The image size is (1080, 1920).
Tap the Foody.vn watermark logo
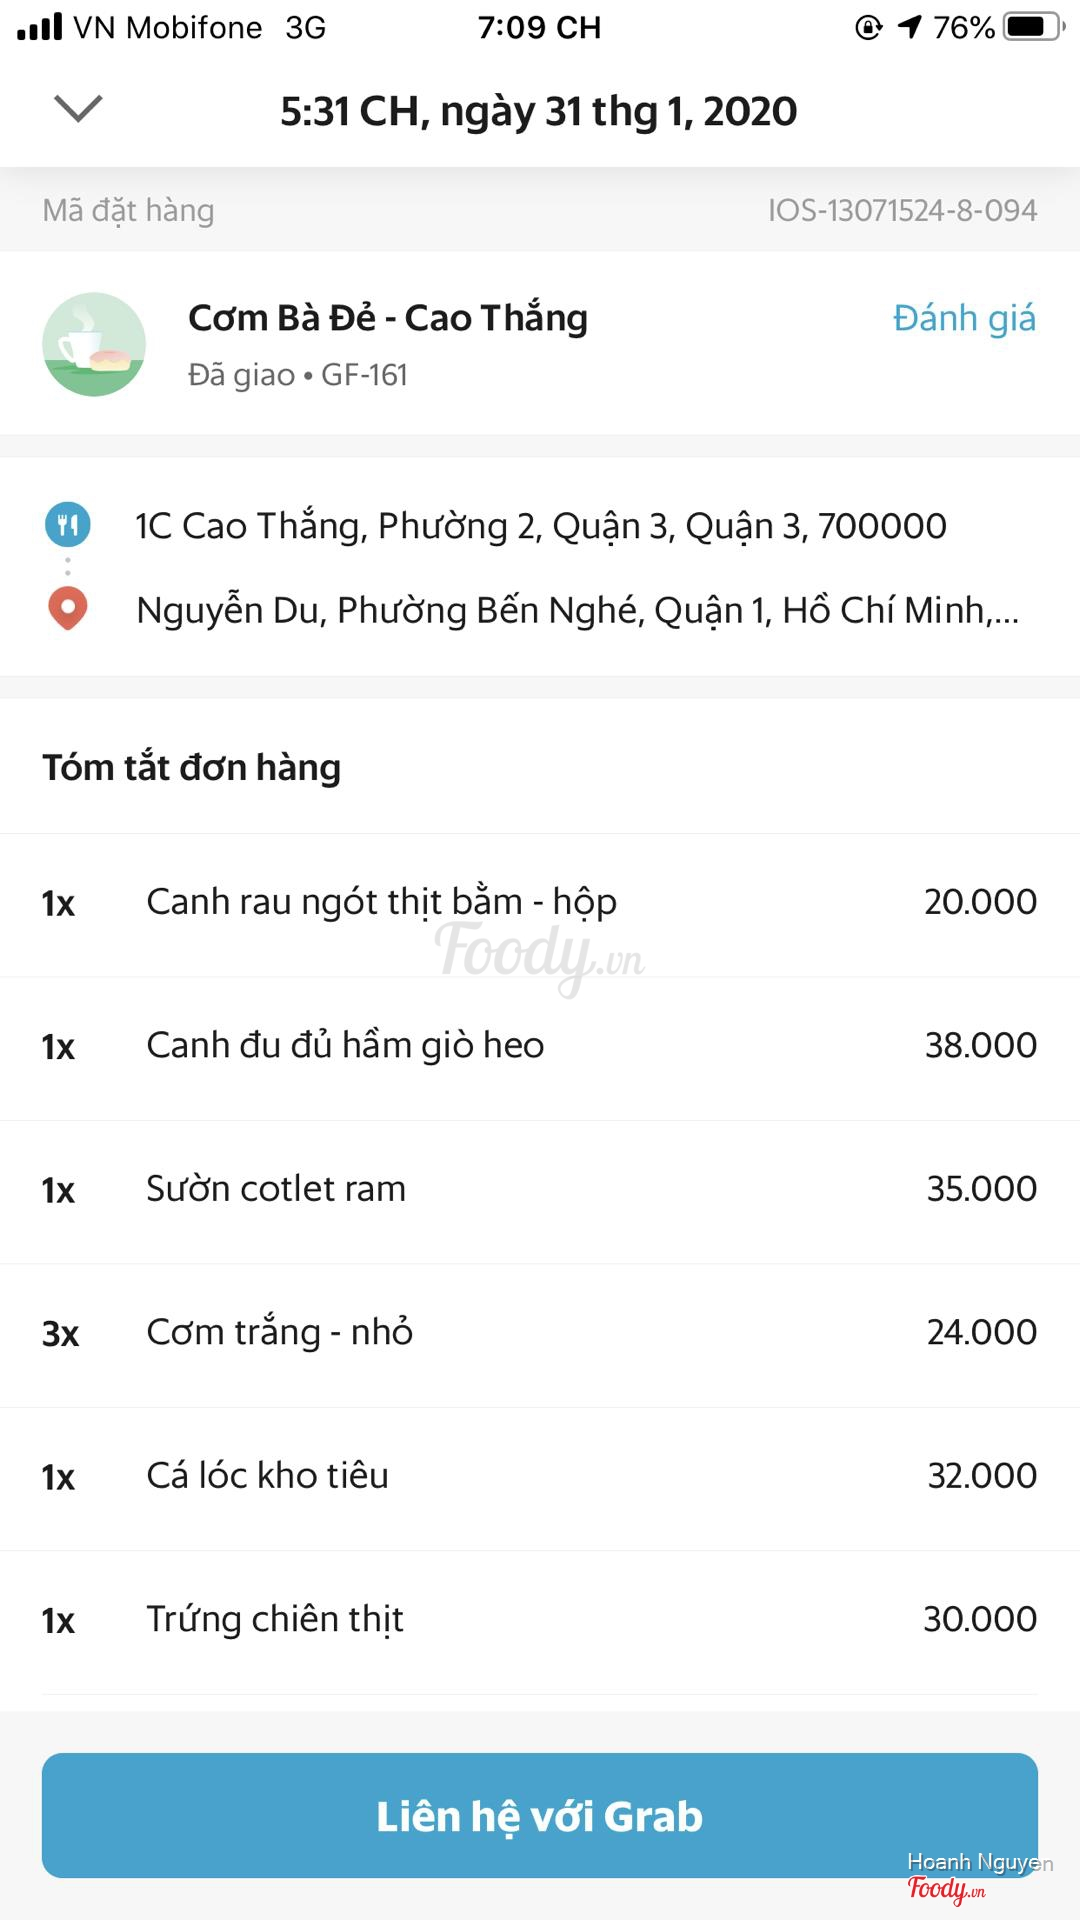pyautogui.click(x=946, y=1888)
